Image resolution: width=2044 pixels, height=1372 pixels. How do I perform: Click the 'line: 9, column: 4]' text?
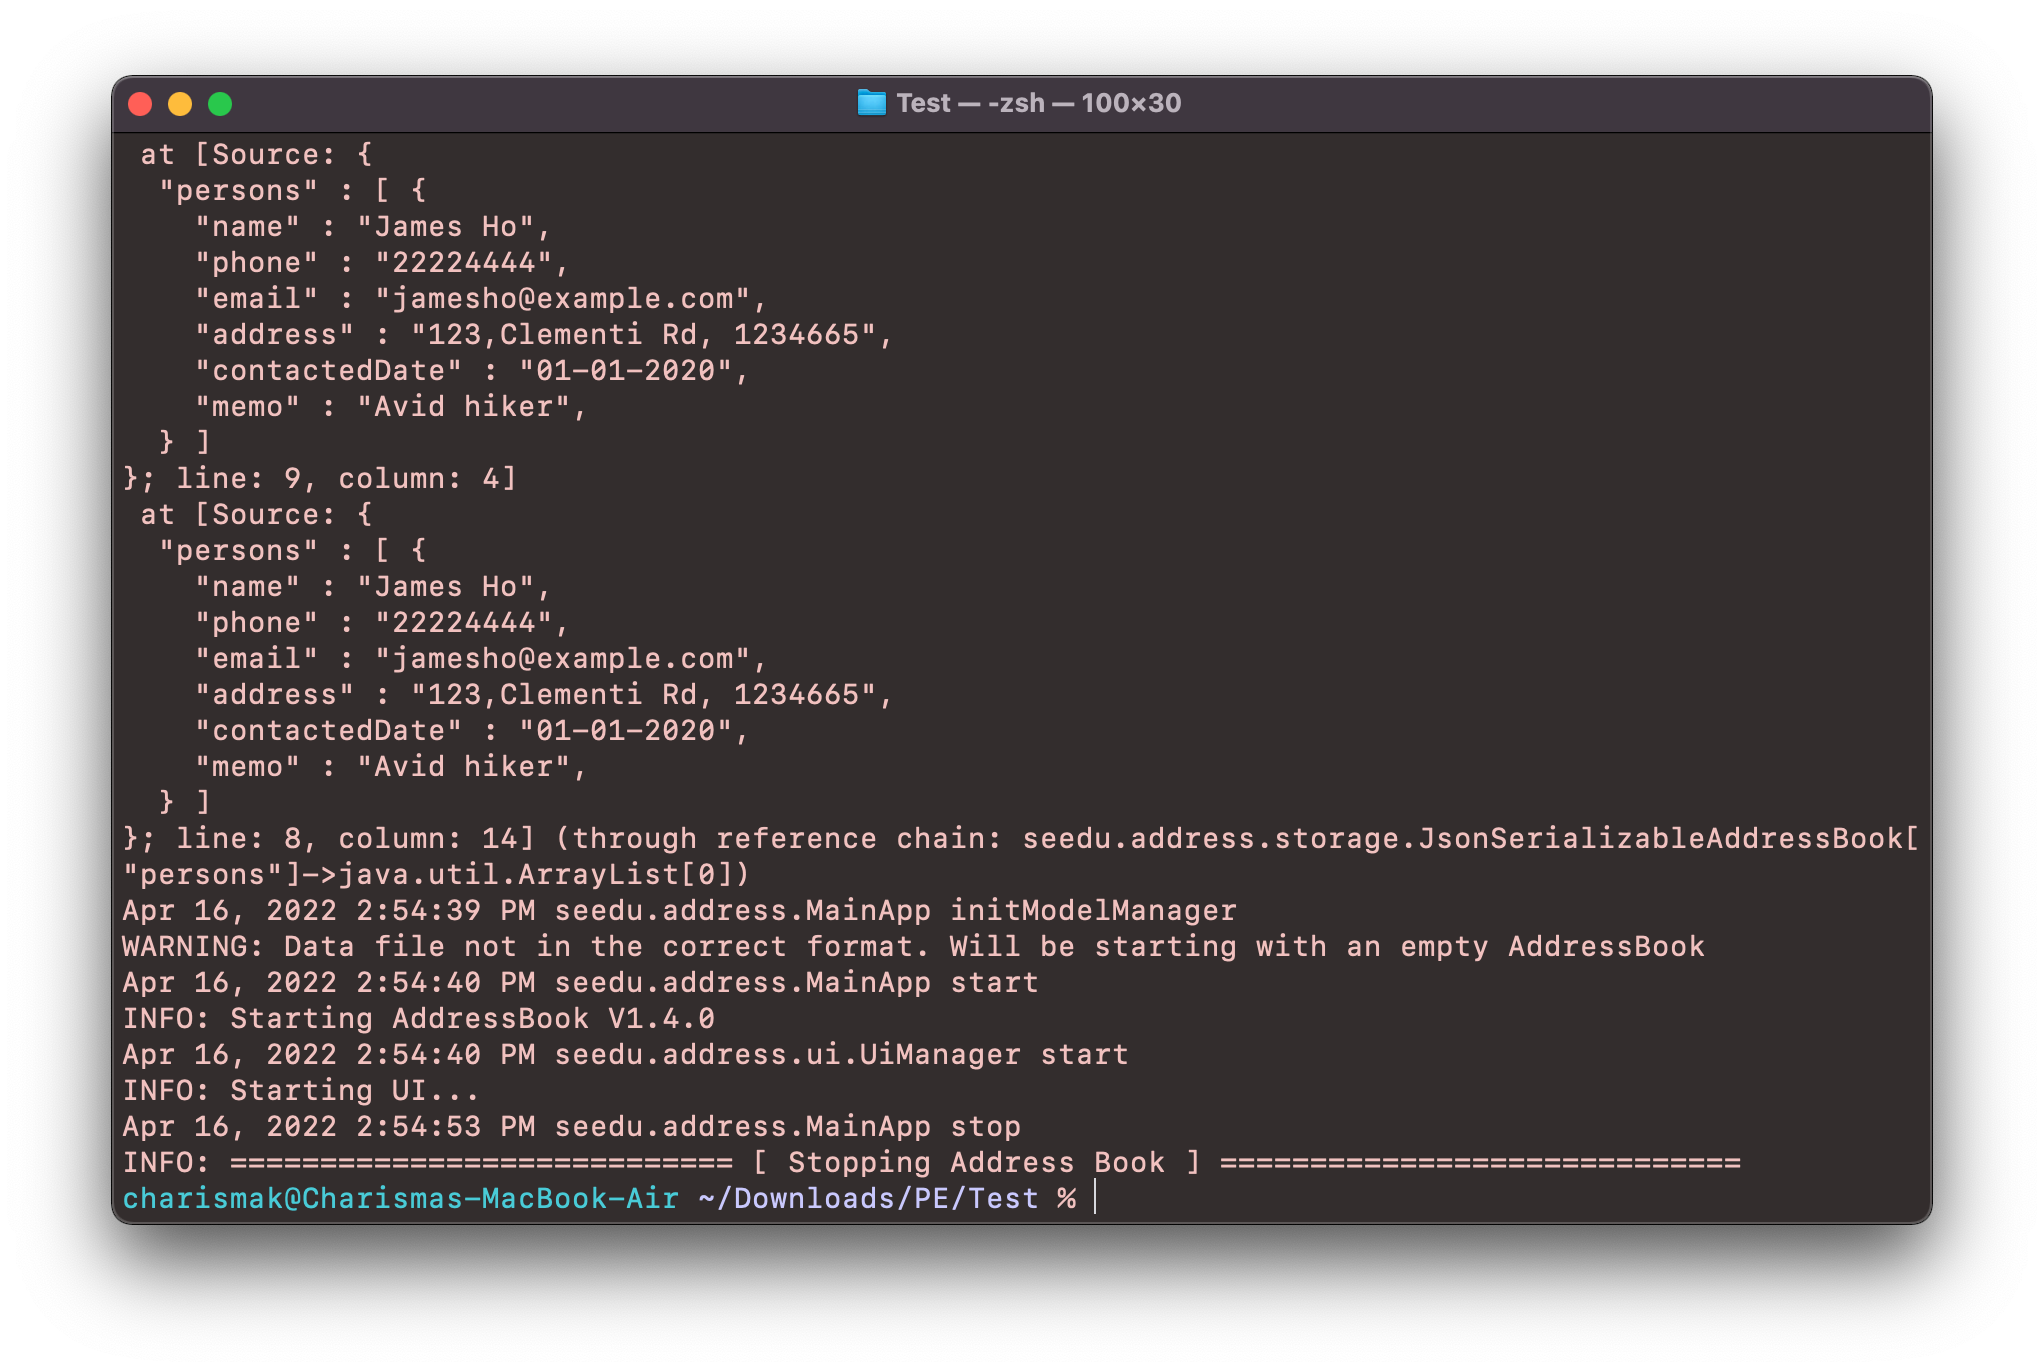[x=346, y=478]
